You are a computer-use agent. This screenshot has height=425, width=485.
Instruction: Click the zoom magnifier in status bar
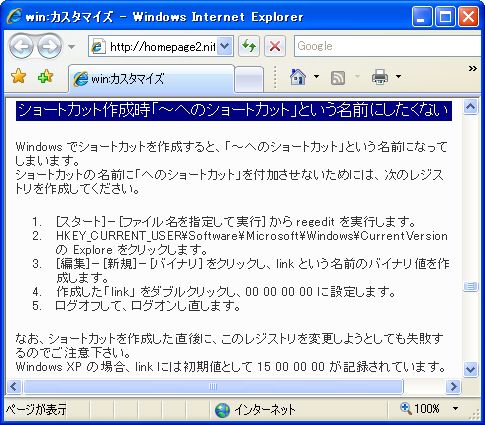pyautogui.click(x=405, y=408)
